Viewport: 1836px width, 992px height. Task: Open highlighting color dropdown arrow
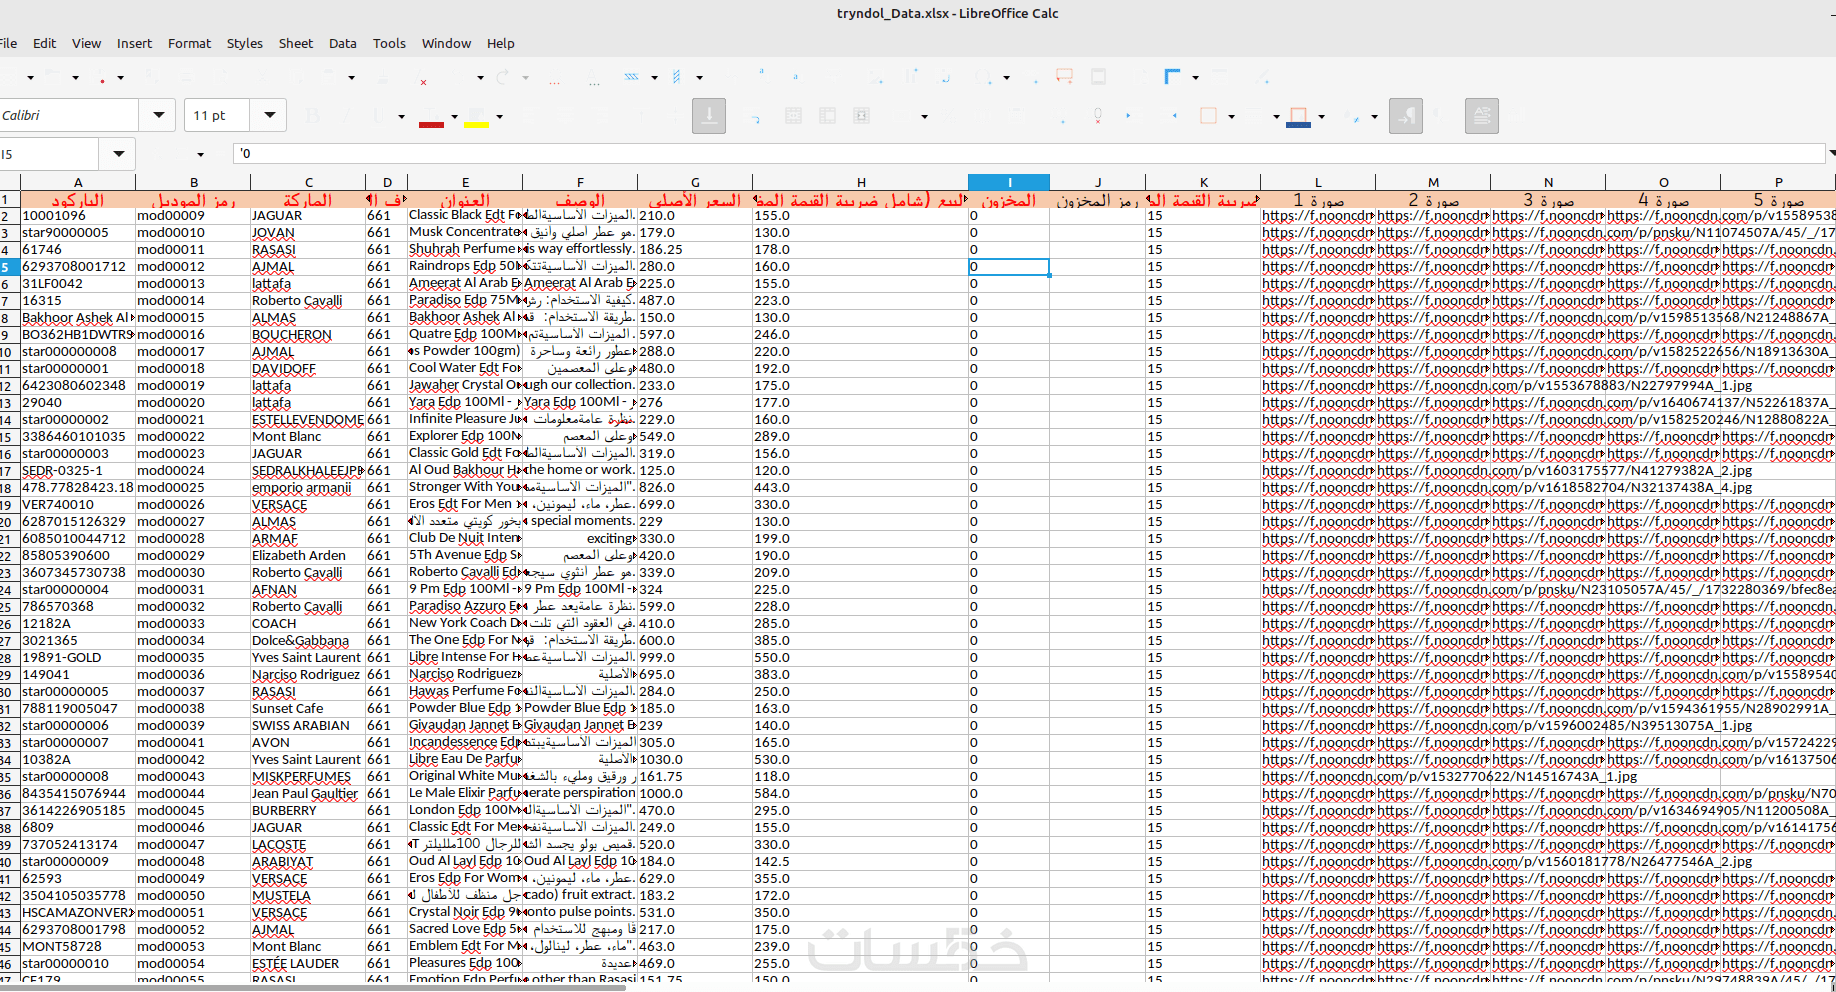499,116
